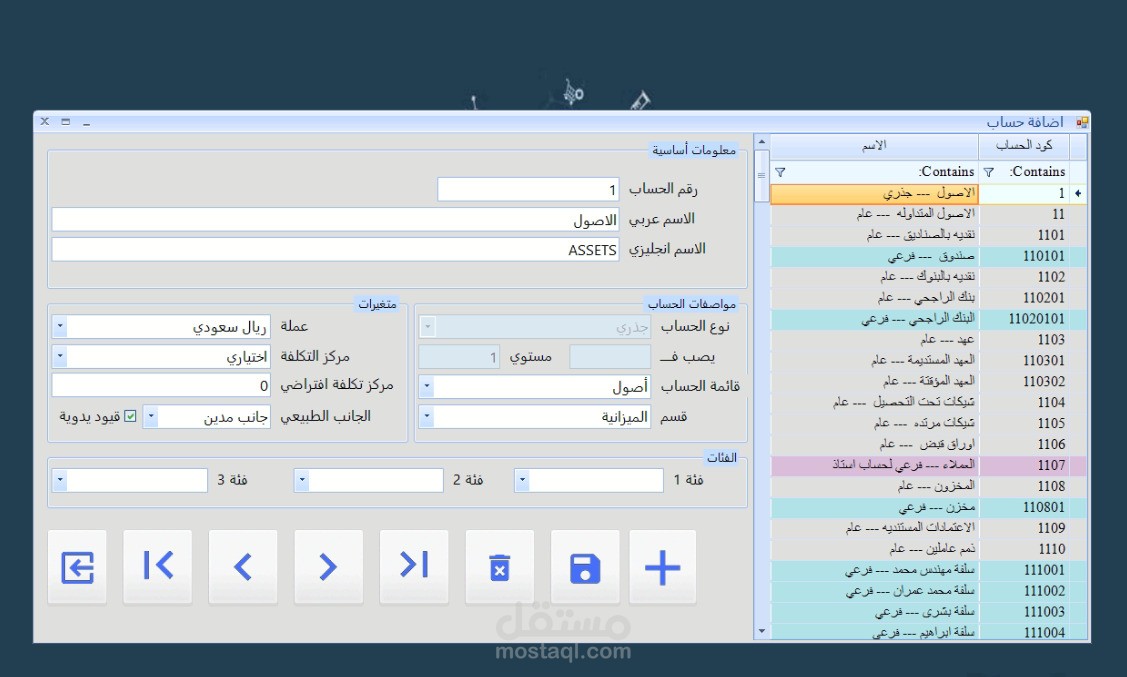Select account row 1110 ذمم عاملين
Image resolution: width=1127 pixels, height=677 pixels.
(927, 548)
